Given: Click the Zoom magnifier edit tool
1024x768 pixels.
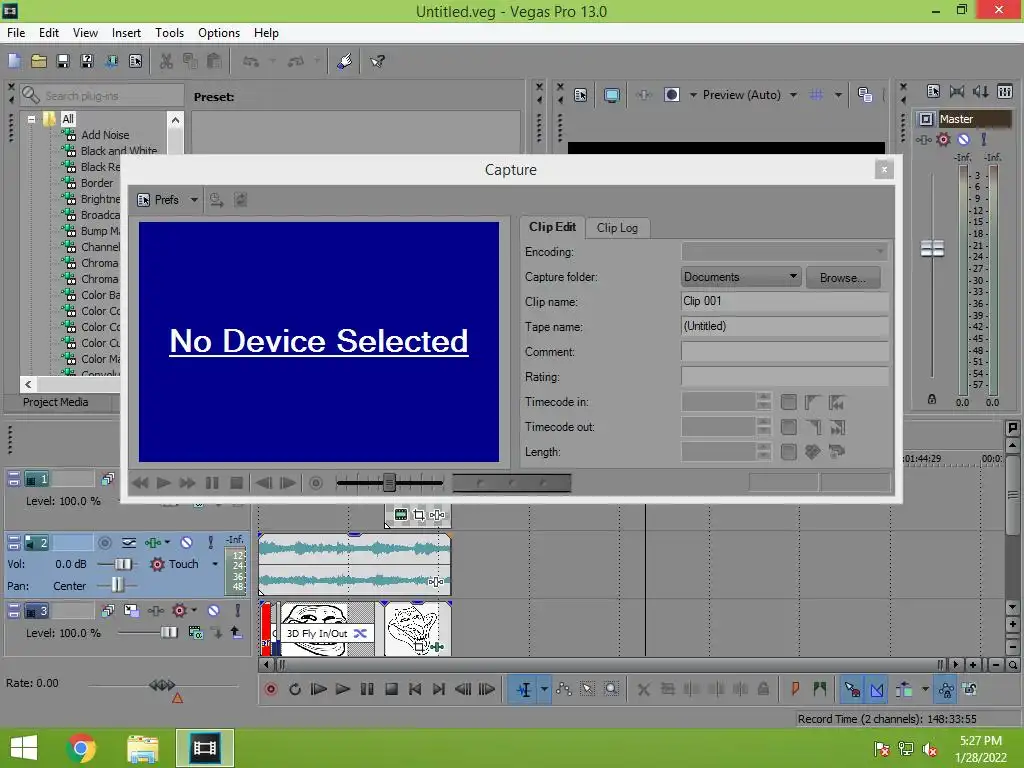Looking at the screenshot, I should (611, 689).
